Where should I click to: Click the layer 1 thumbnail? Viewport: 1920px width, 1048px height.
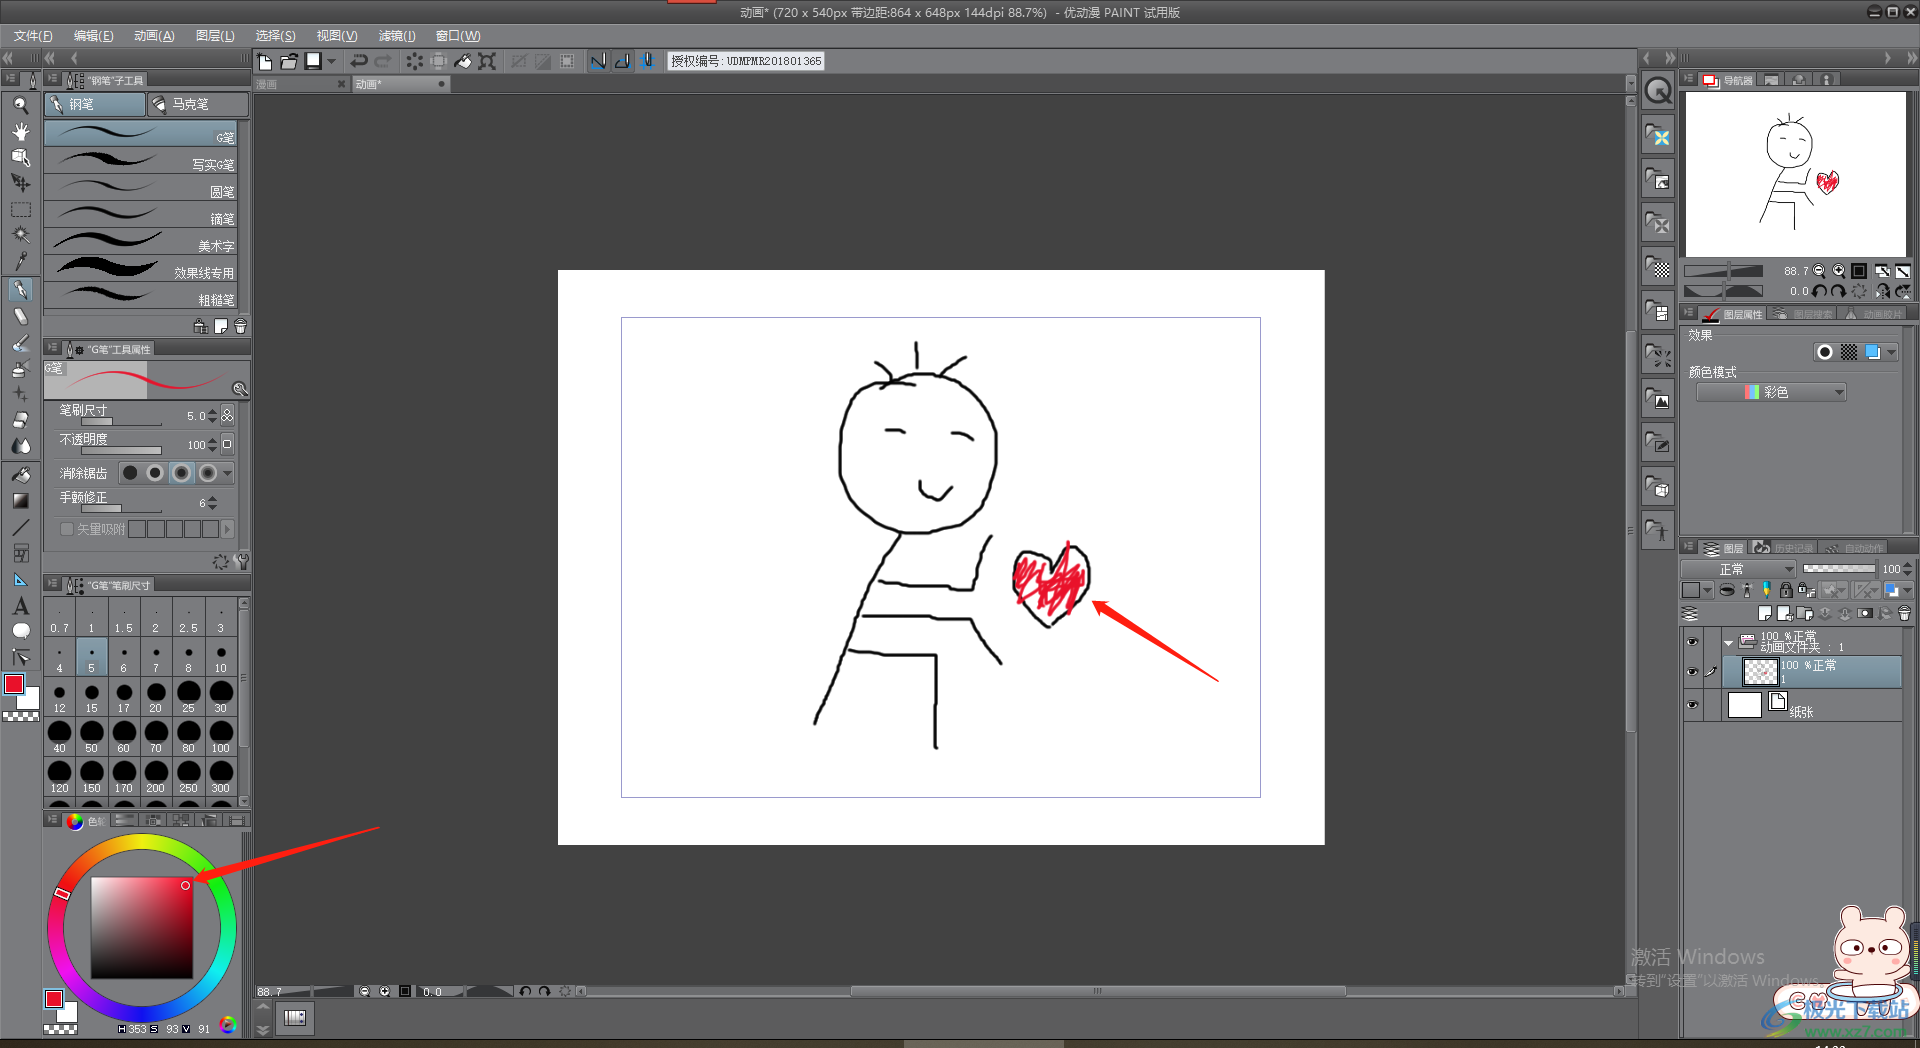(1760, 671)
